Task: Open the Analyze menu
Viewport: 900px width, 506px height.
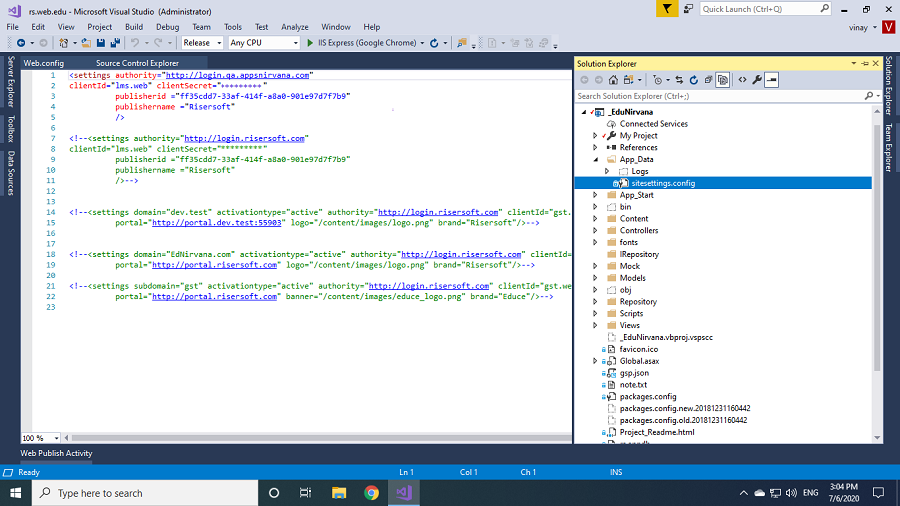Action: (x=294, y=27)
